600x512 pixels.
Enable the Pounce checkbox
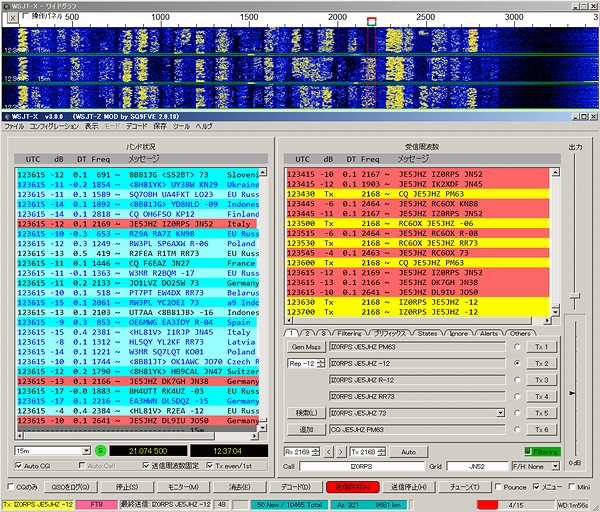coord(498,486)
